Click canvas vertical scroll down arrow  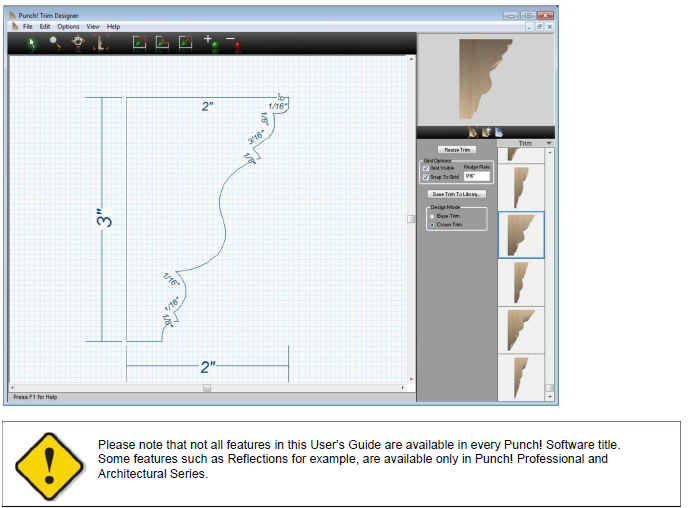(x=411, y=379)
